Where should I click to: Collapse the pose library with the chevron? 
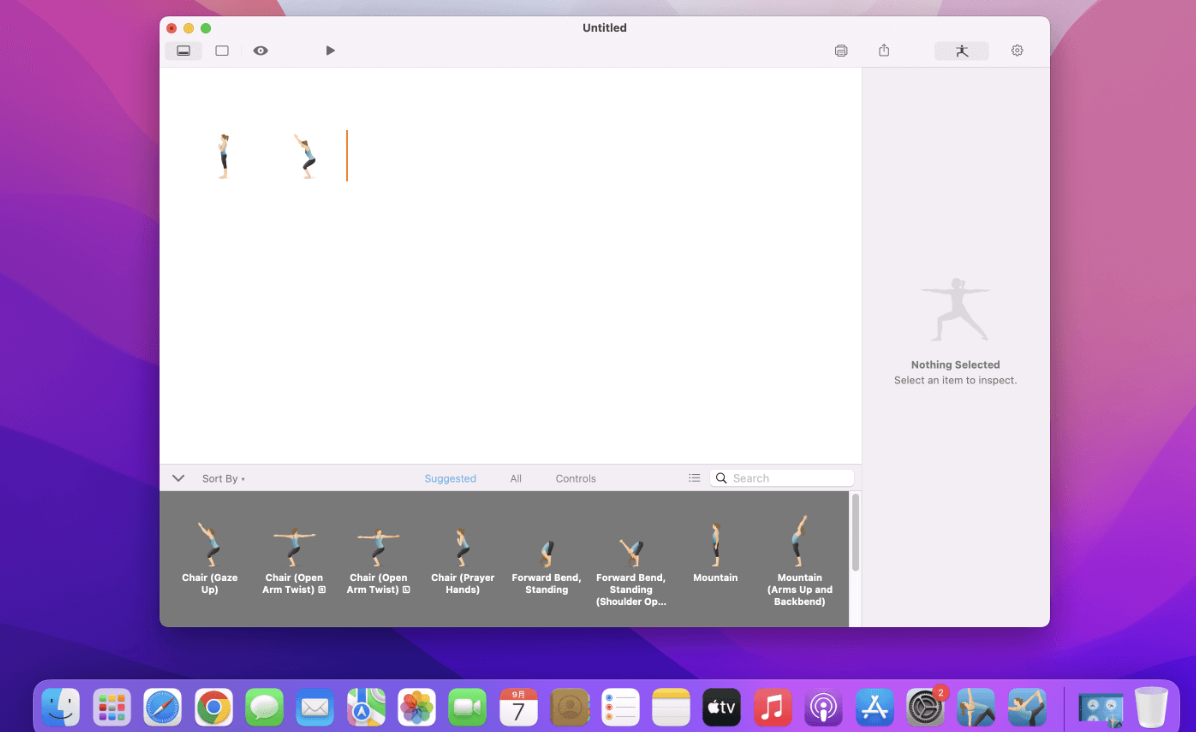[x=178, y=479]
